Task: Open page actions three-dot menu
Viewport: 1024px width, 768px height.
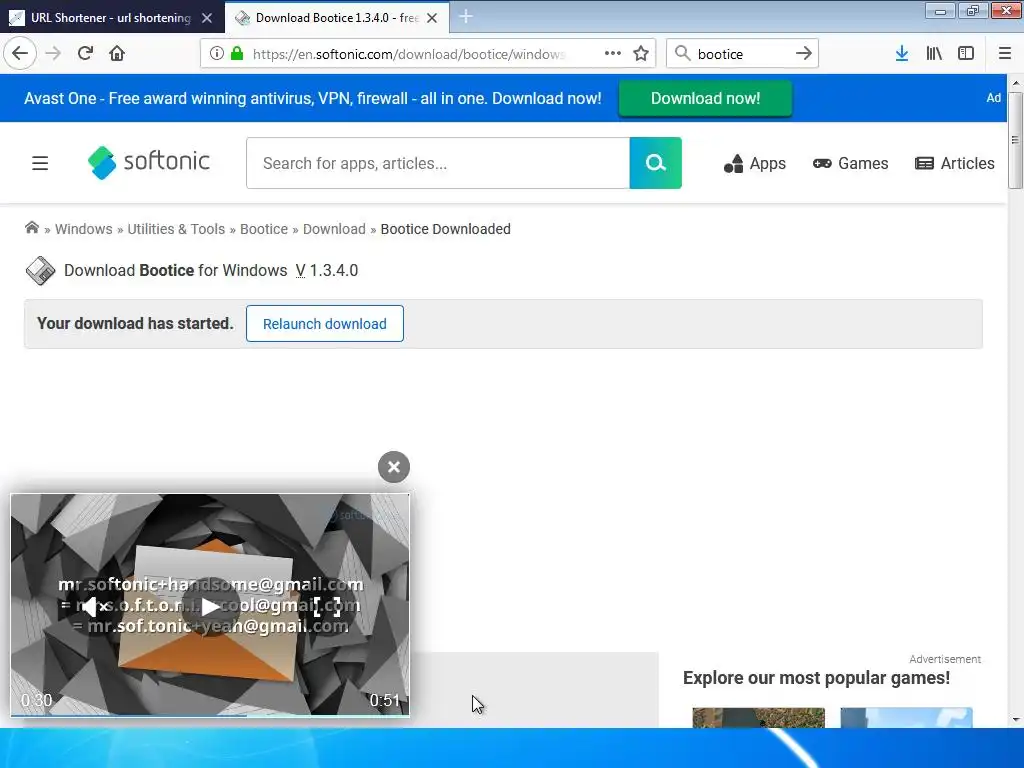Action: [x=613, y=54]
